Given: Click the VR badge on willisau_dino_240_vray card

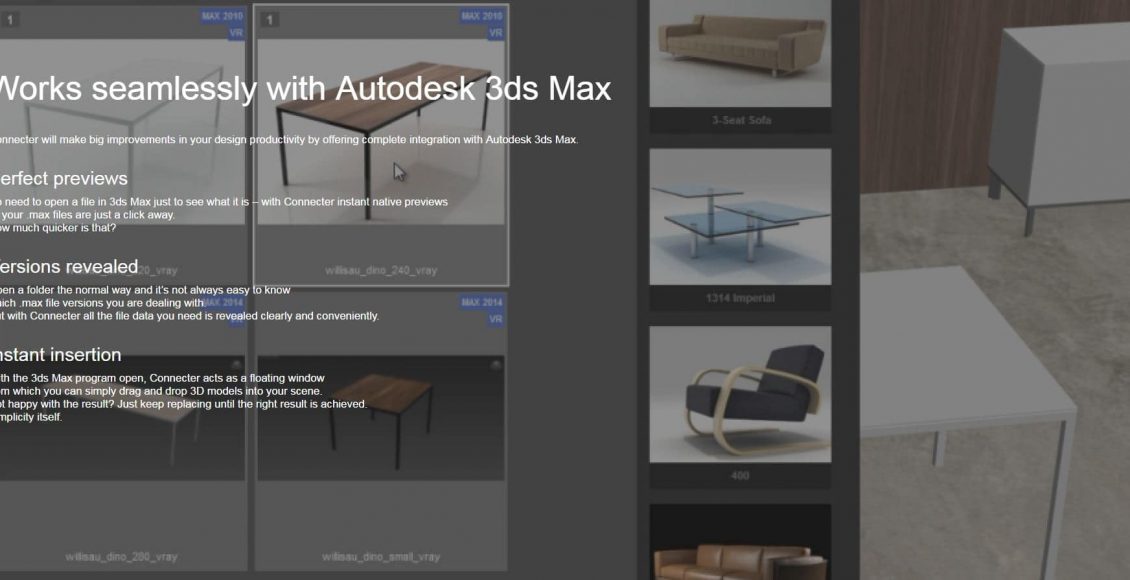Looking at the screenshot, I should (x=495, y=33).
